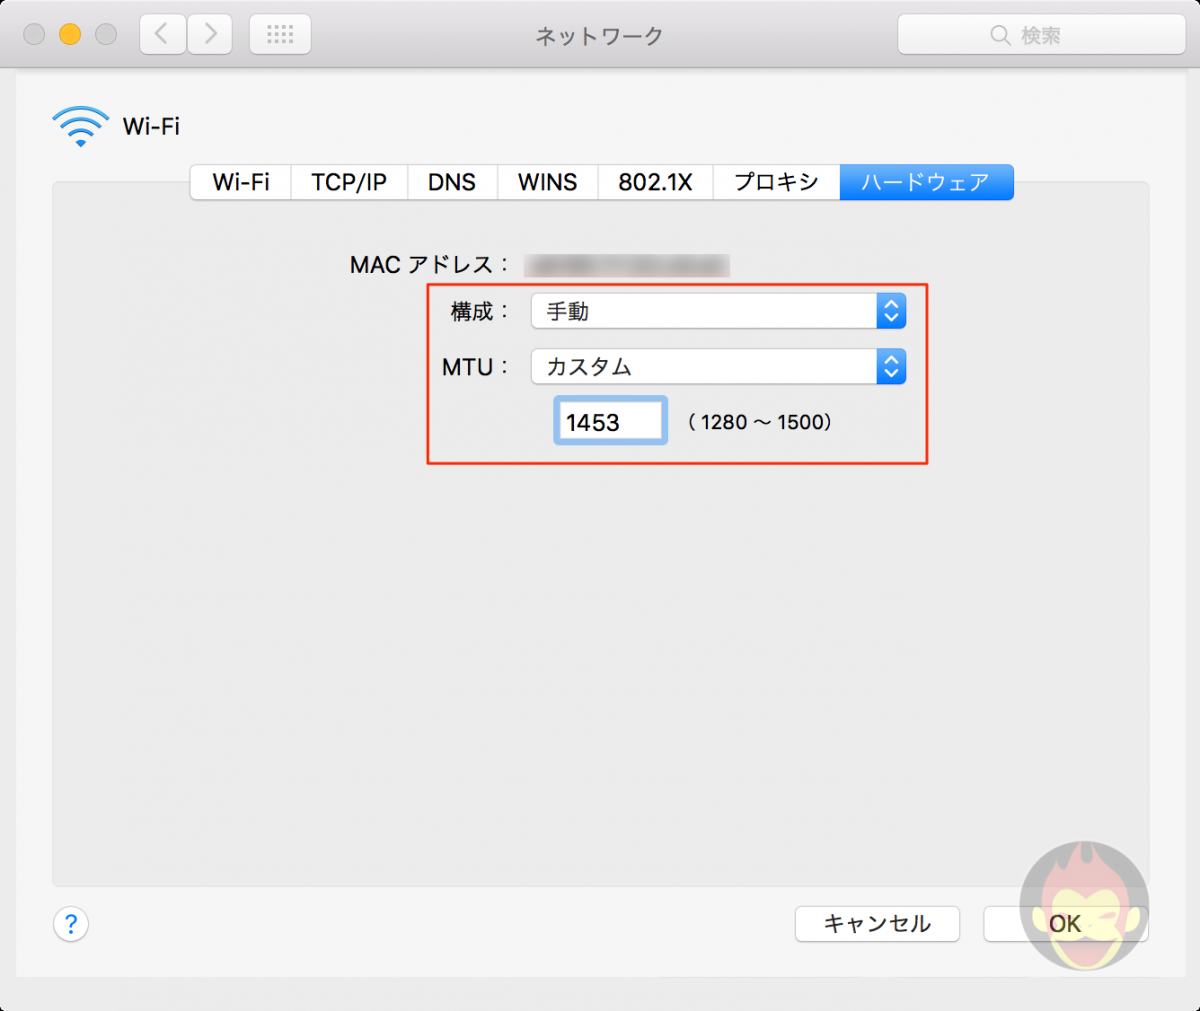Click the monkey logo watermark
Screen dimensions: 1200x1011
click(1083, 907)
